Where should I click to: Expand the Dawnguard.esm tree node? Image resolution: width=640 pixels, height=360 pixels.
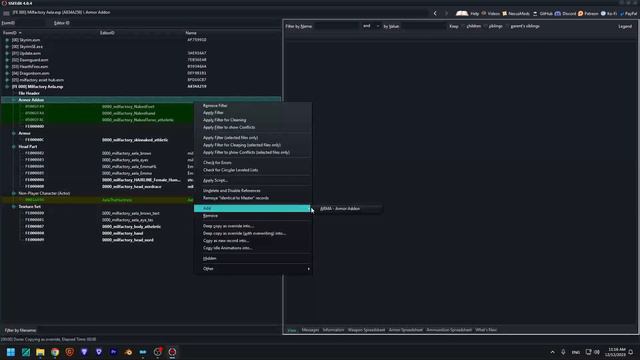(7, 60)
